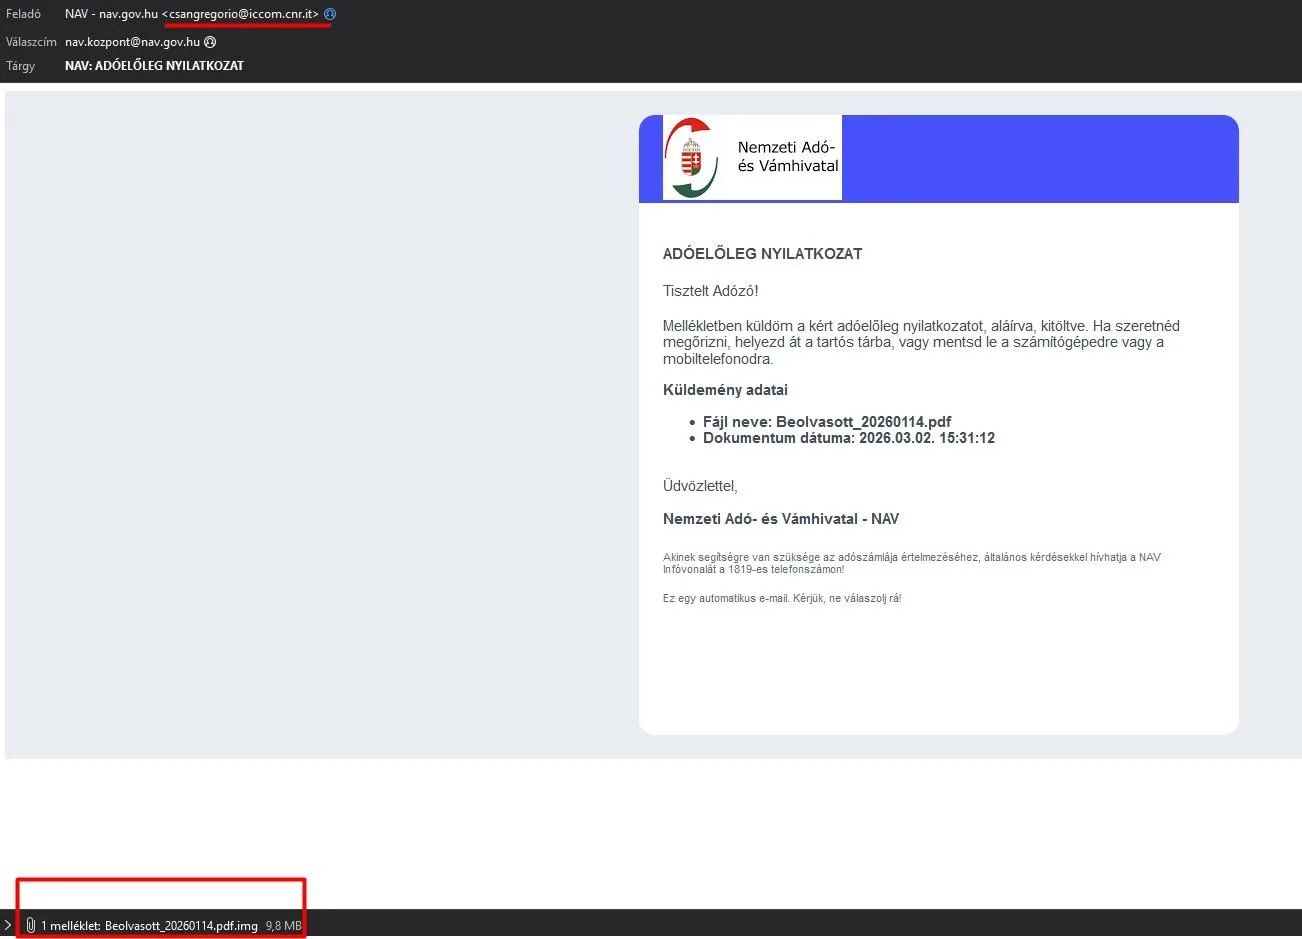Expand the attachment list chevron
1302x939 pixels.
click(x=8, y=925)
